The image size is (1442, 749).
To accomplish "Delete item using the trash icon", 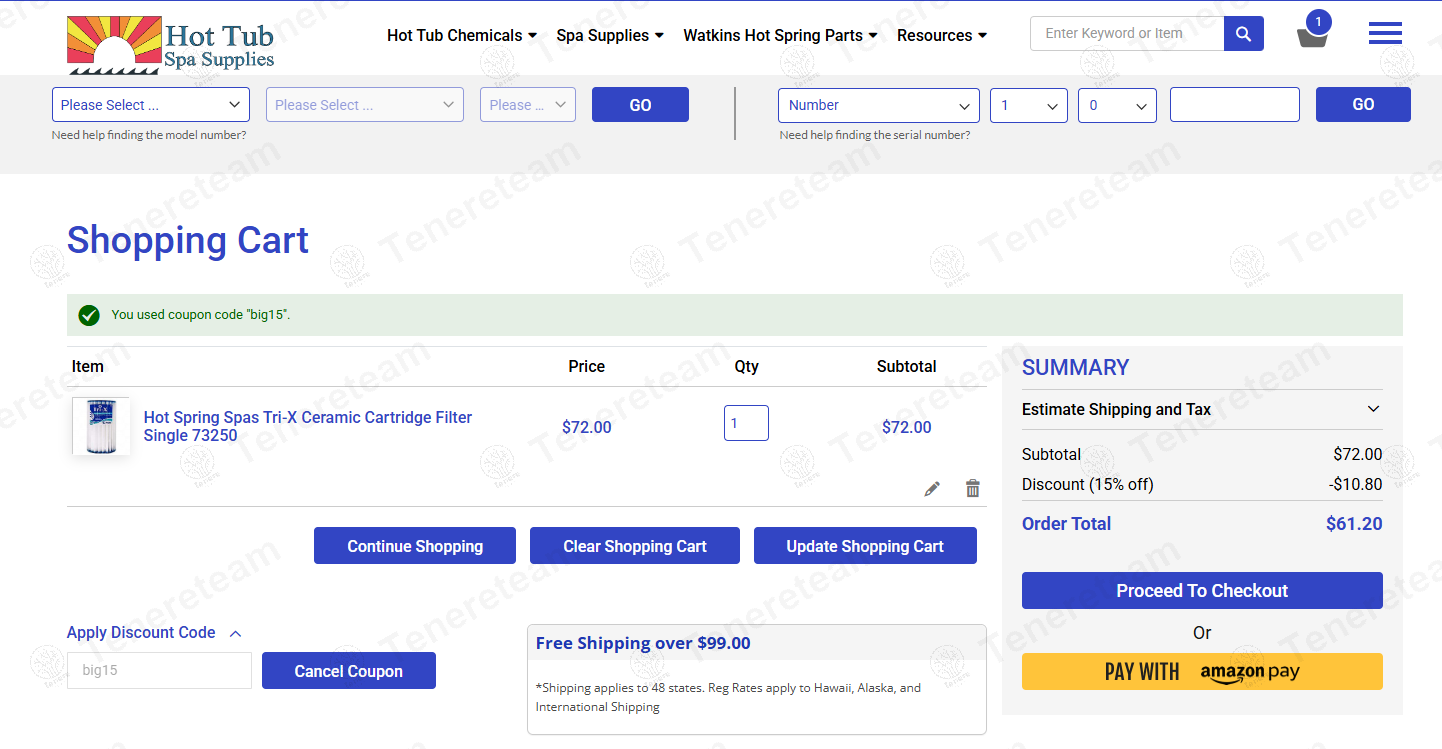I will tap(972, 489).
